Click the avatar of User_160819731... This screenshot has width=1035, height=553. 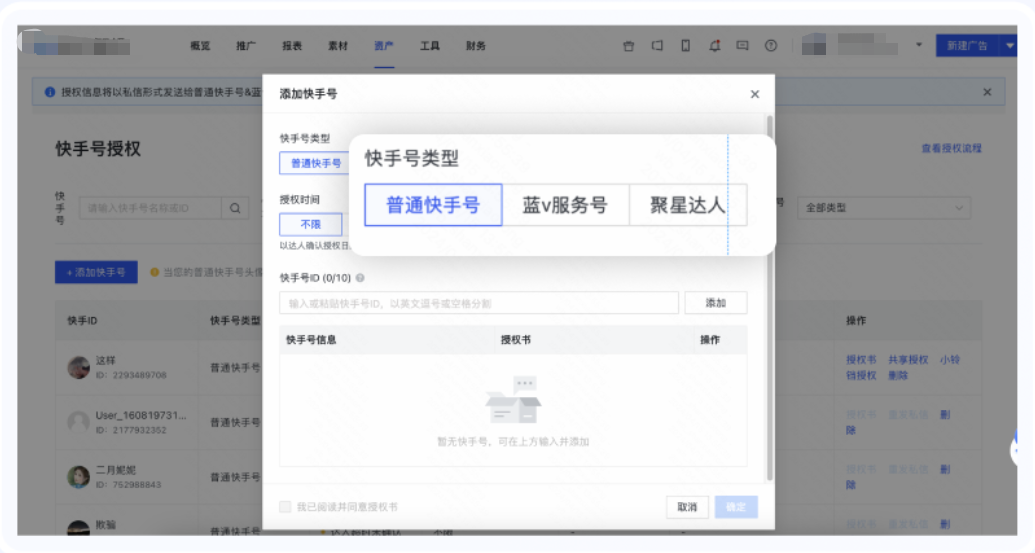[x=79, y=422]
